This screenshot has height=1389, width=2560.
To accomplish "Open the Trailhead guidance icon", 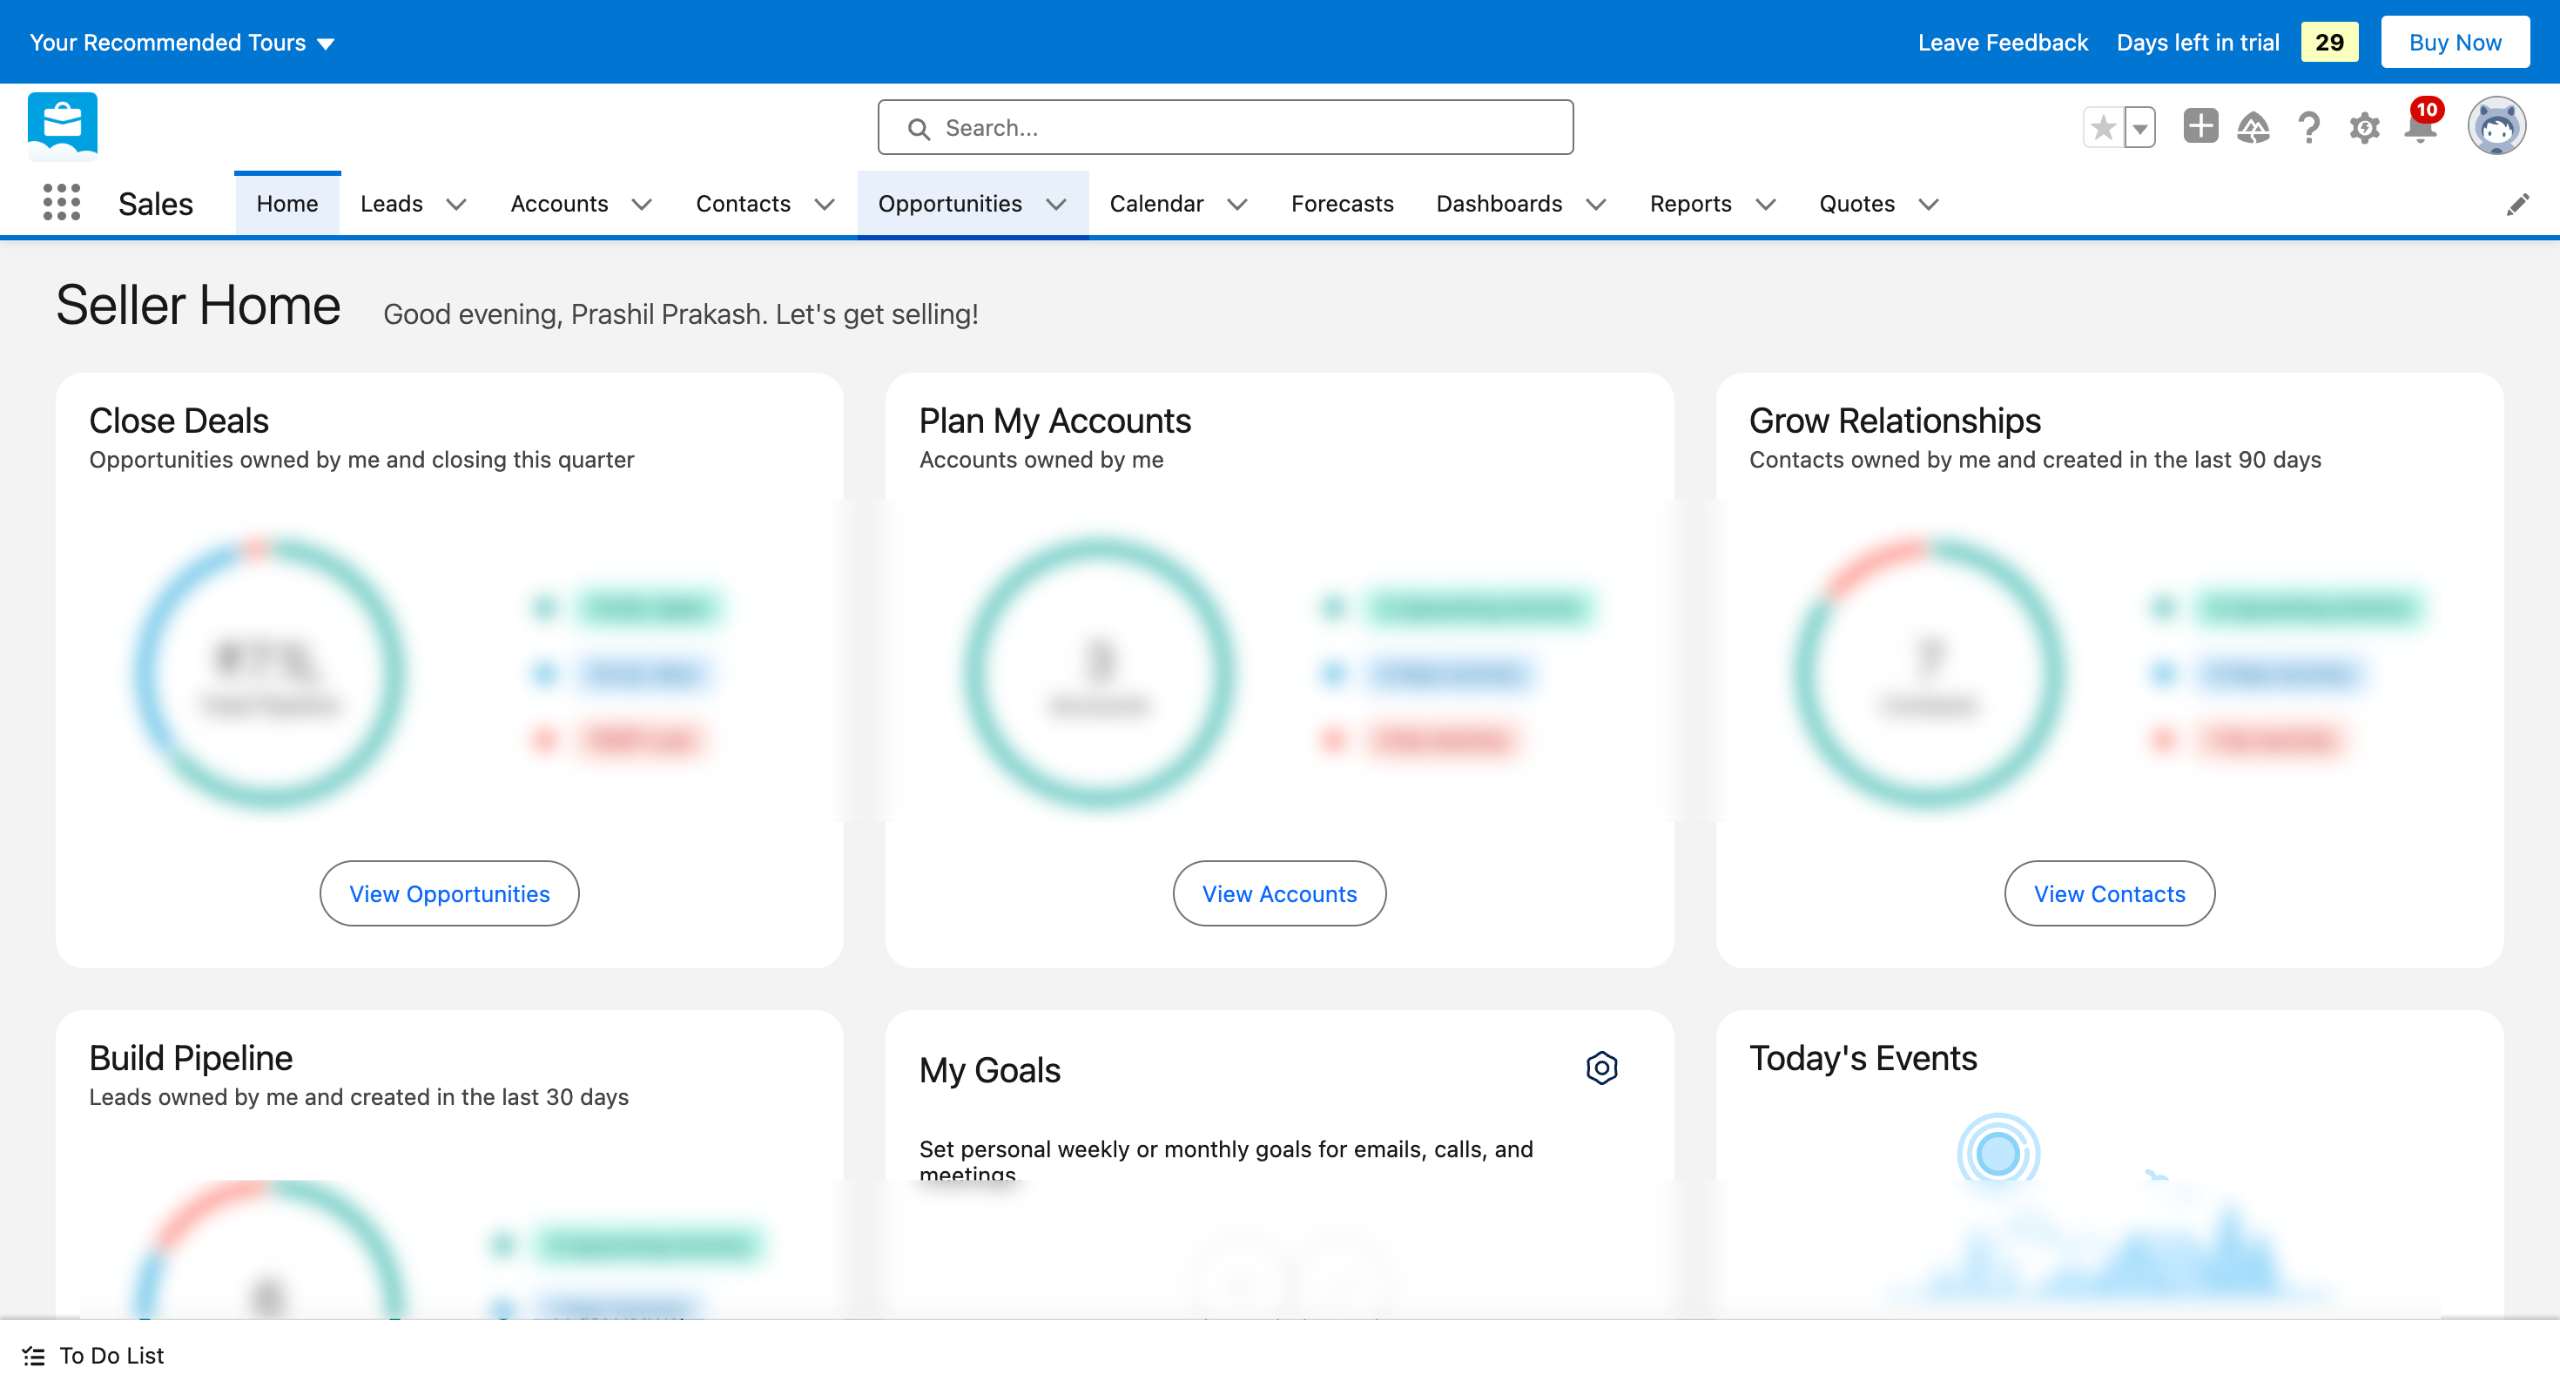I will [2253, 128].
